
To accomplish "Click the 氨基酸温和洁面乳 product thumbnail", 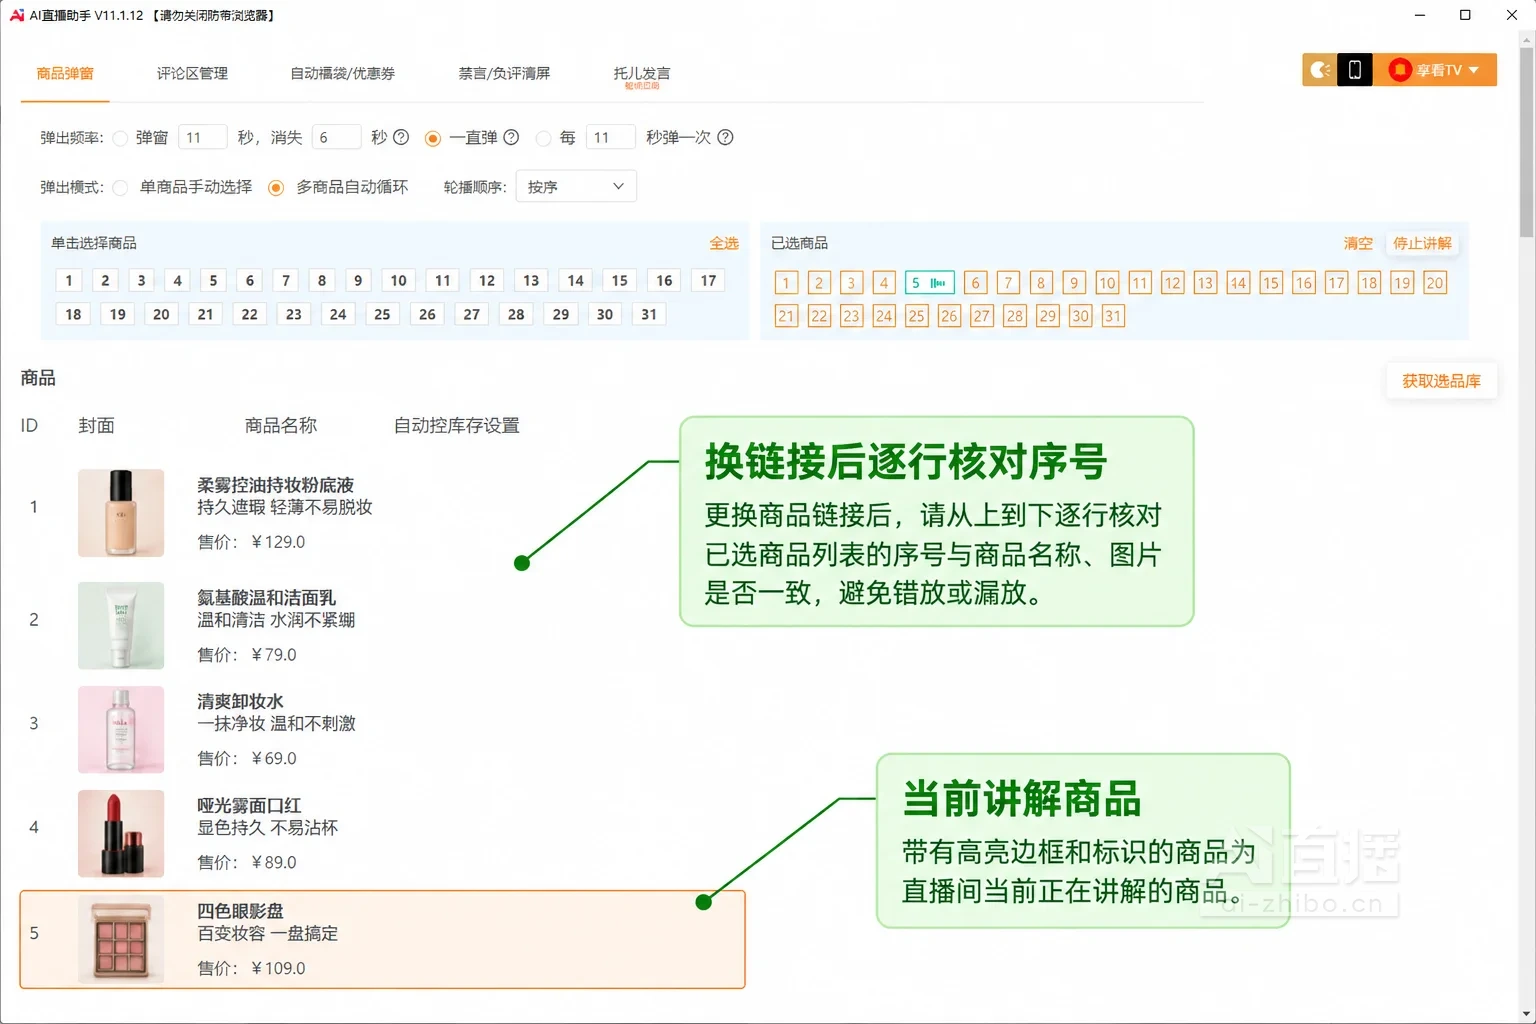I will [121, 626].
